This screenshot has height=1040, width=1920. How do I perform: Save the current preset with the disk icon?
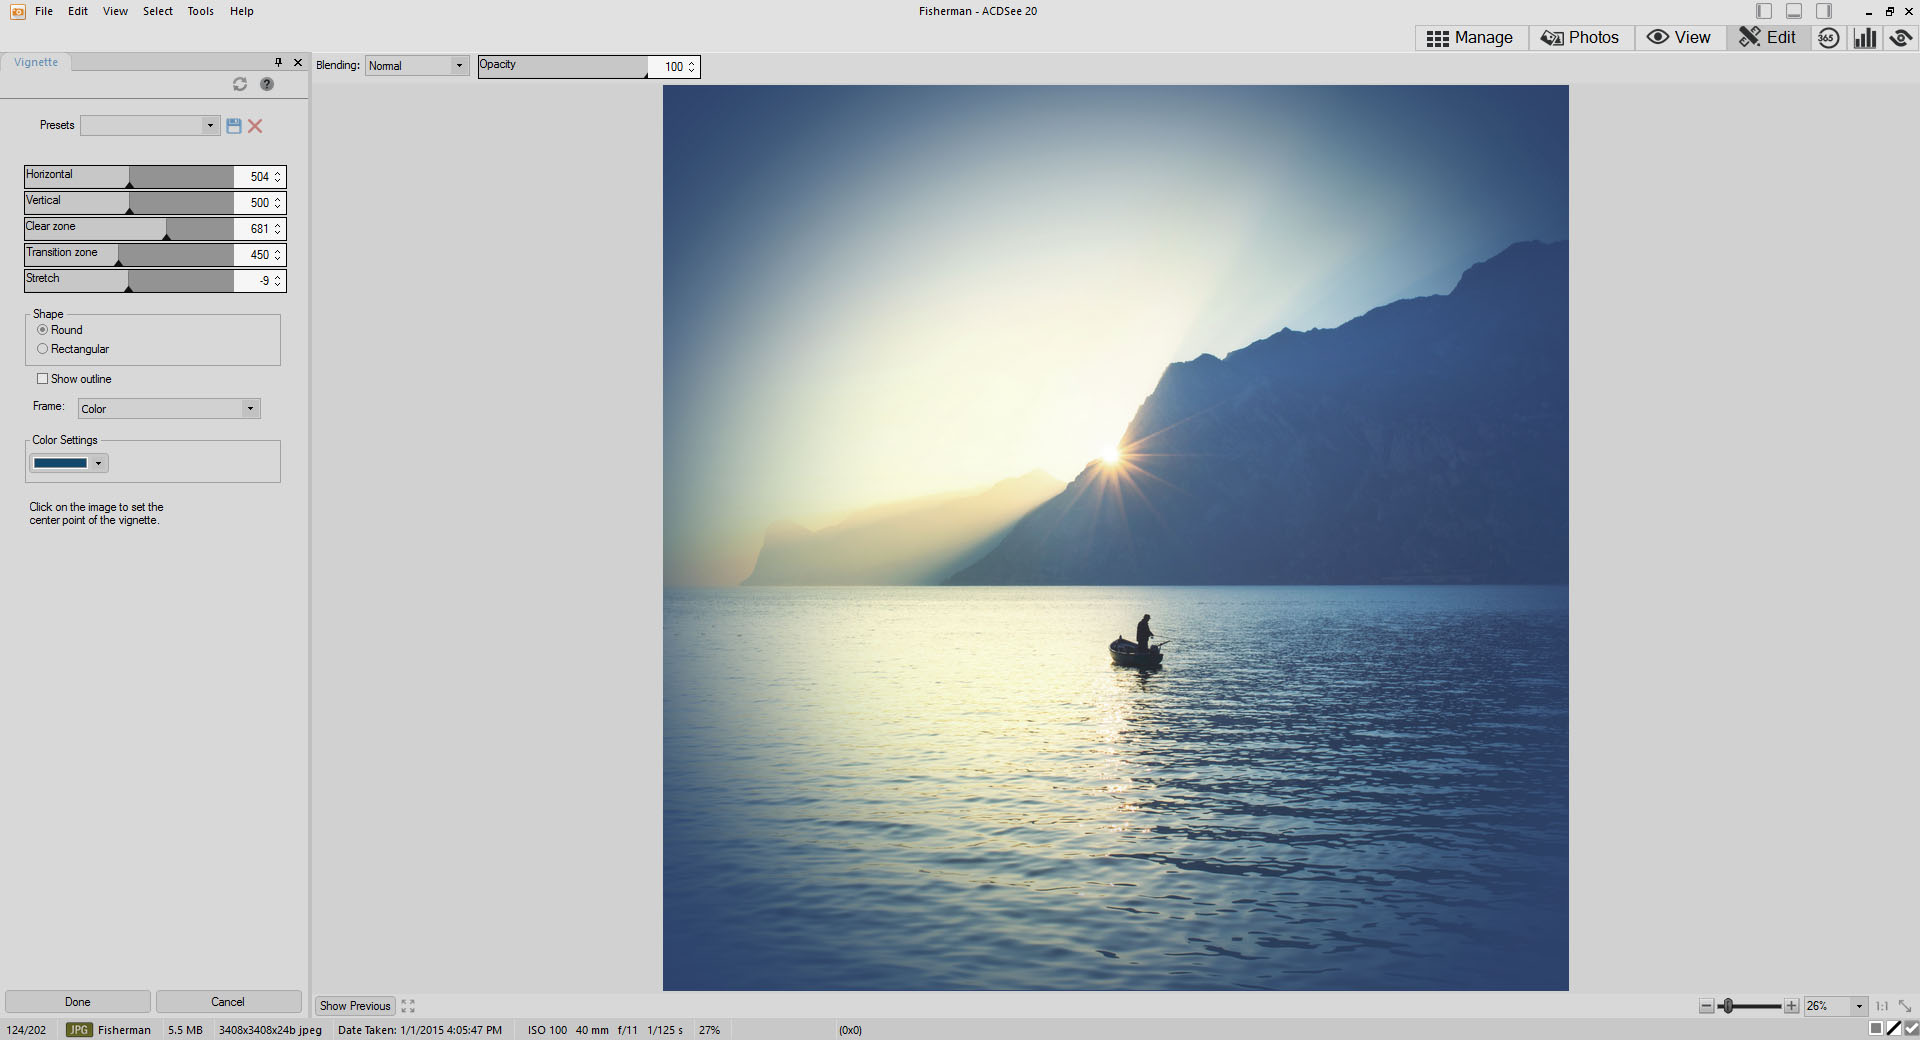pyautogui.click(x=234, y=126)
